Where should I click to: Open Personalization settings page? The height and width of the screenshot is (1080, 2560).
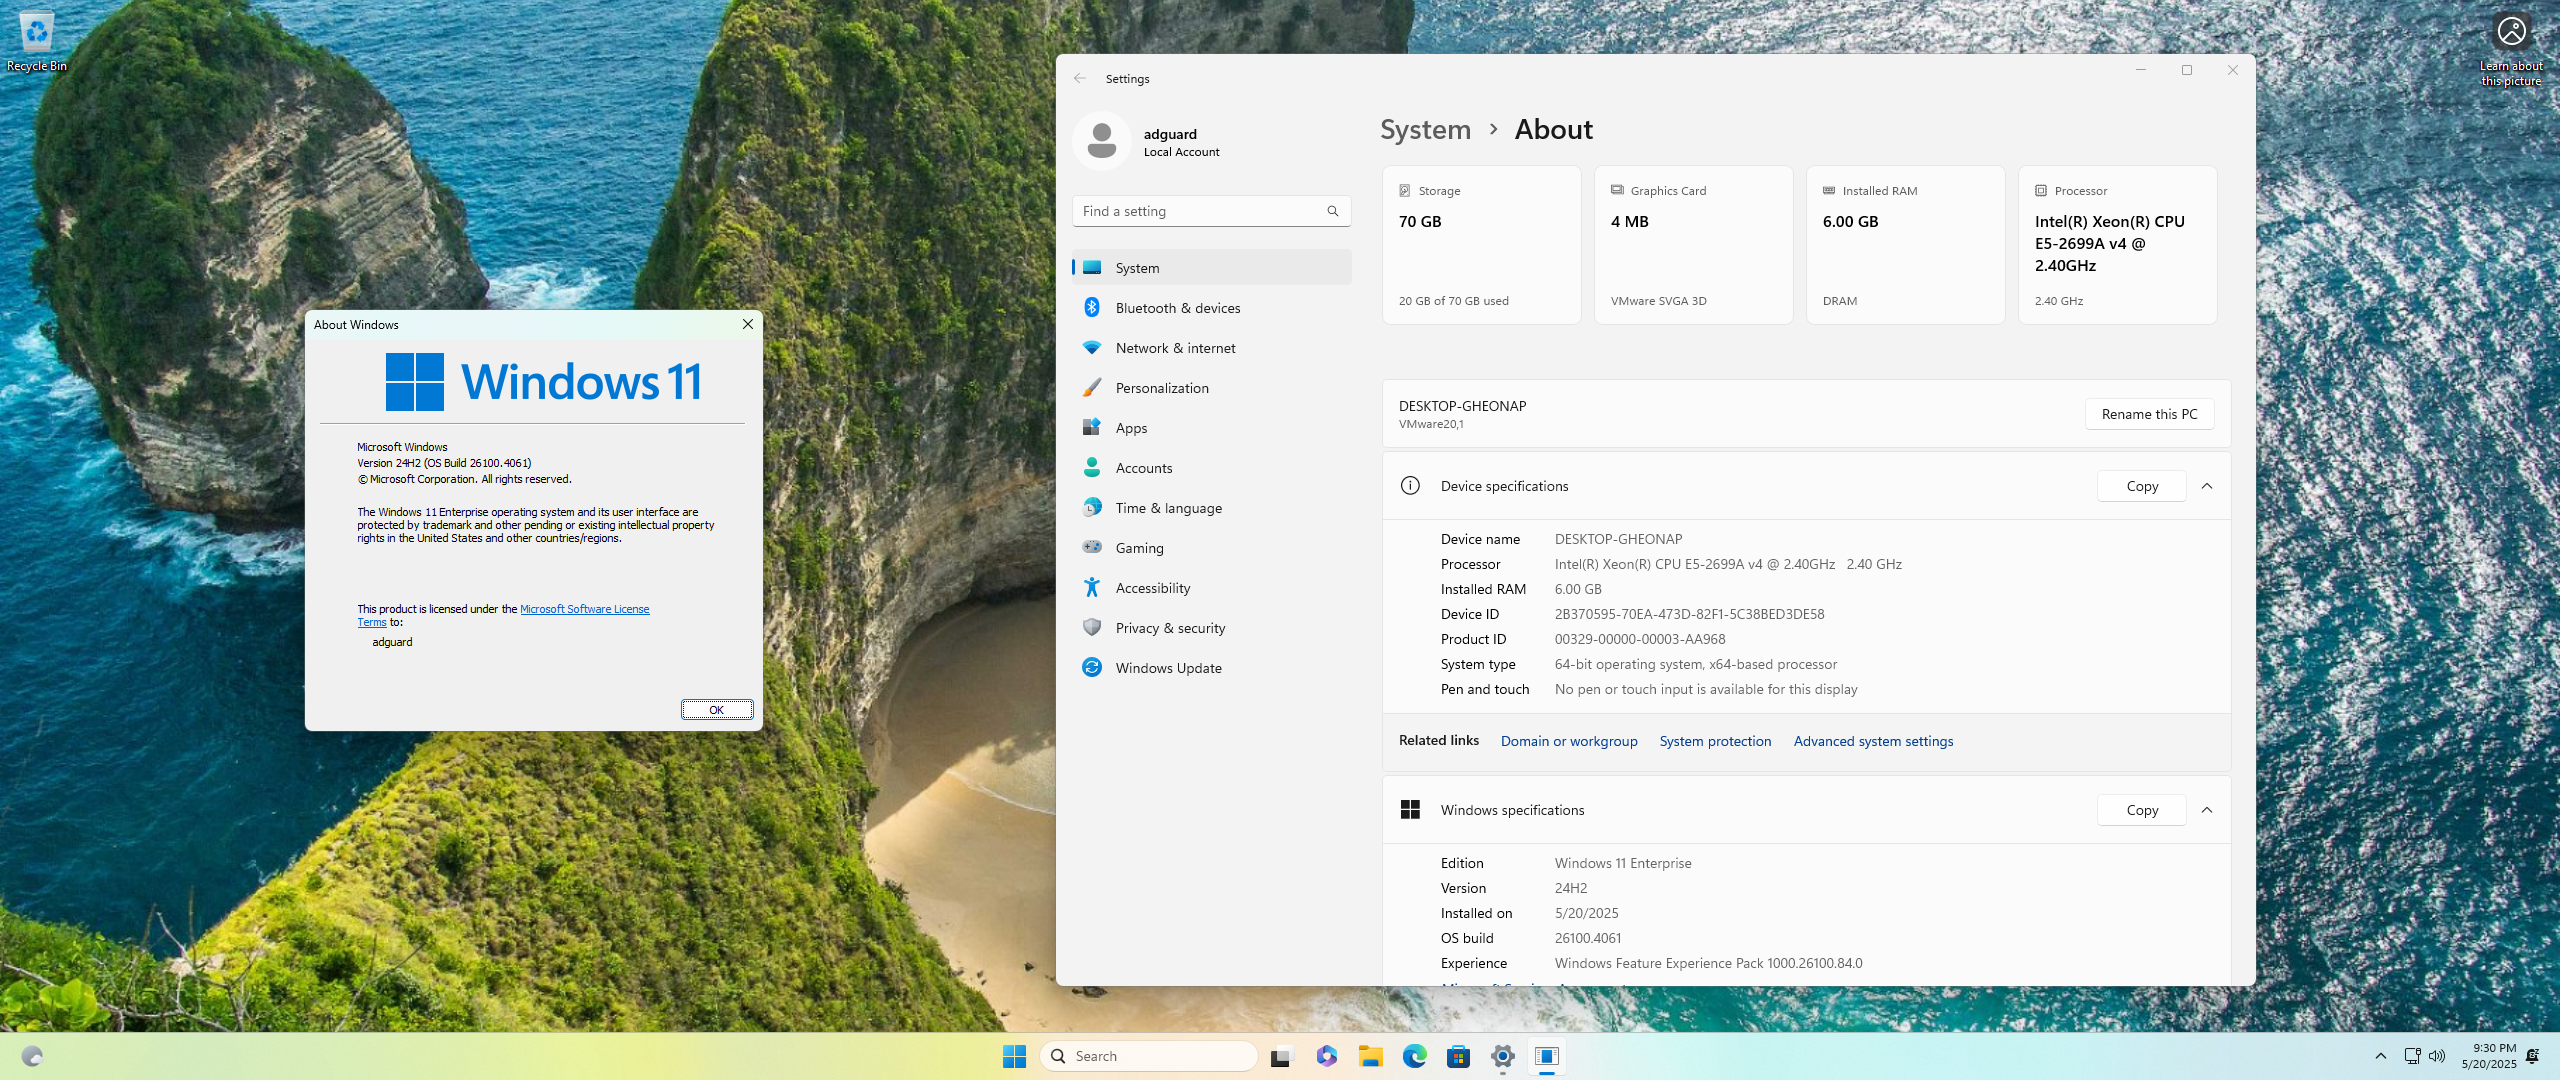[1161, 388]
